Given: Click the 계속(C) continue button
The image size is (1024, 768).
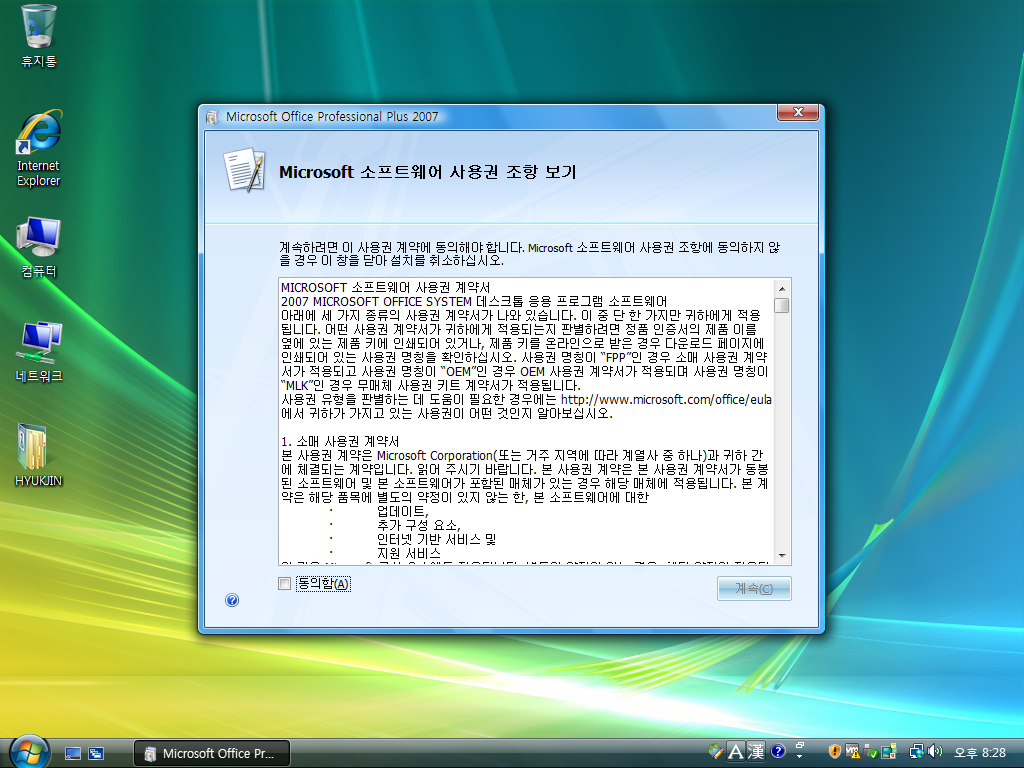Looking at the screenshot, I should click(754, 588).
